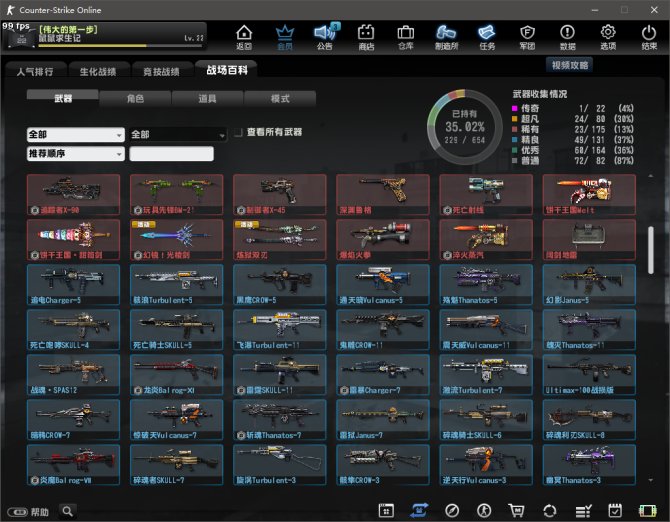The image size is (670, 522).
Task: Click the running figure icon
Action: click(484, 510)
